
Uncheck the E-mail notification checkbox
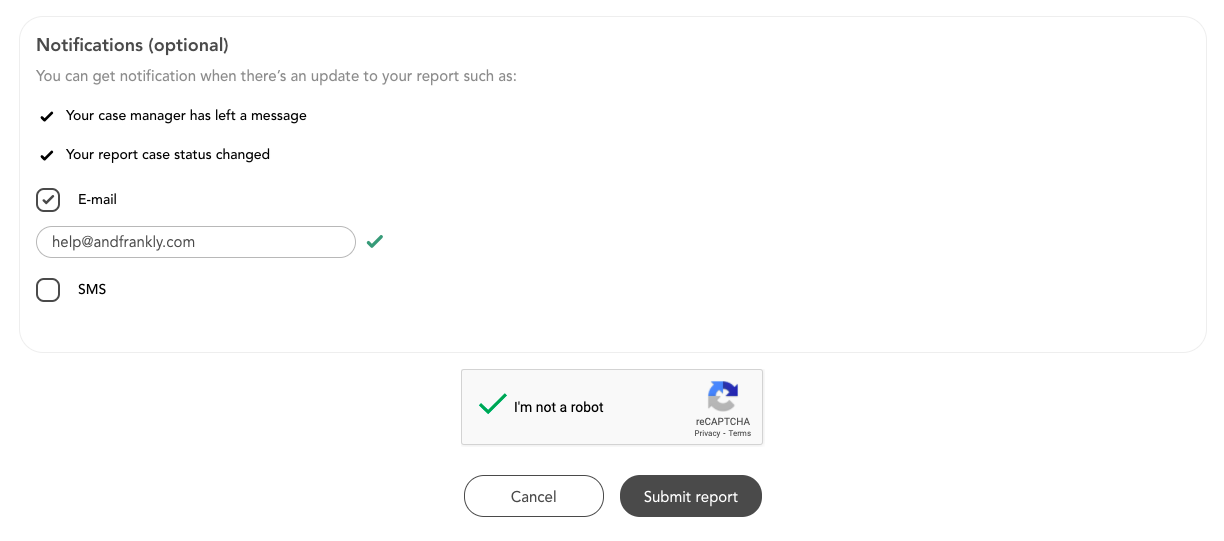click(48, 200)
